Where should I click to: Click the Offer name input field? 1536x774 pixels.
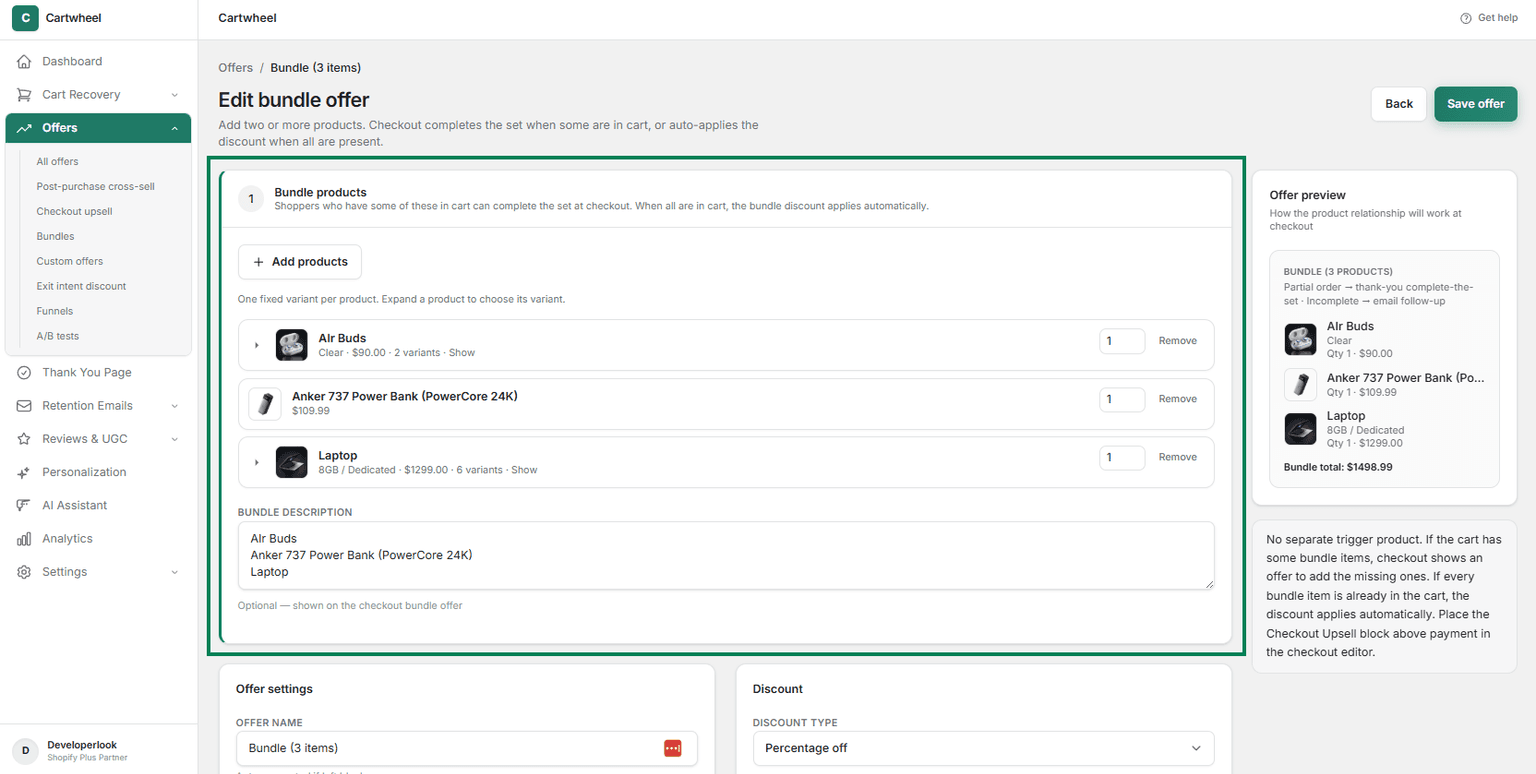point(467,748)
